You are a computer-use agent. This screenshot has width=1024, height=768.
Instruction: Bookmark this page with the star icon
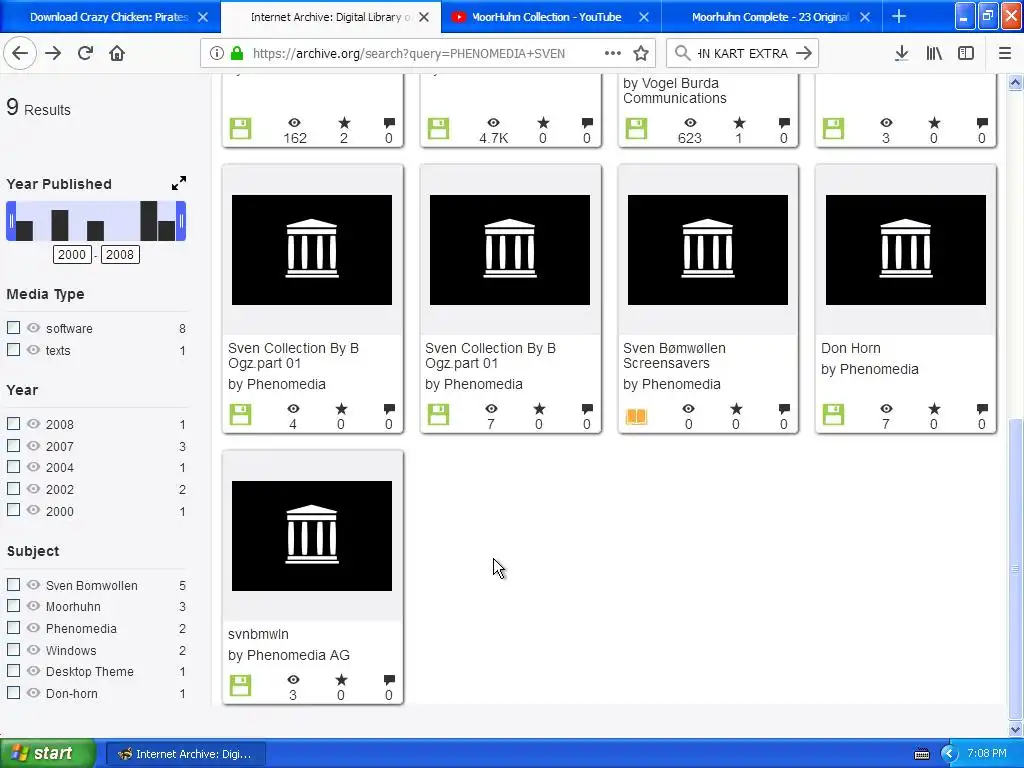641,53
